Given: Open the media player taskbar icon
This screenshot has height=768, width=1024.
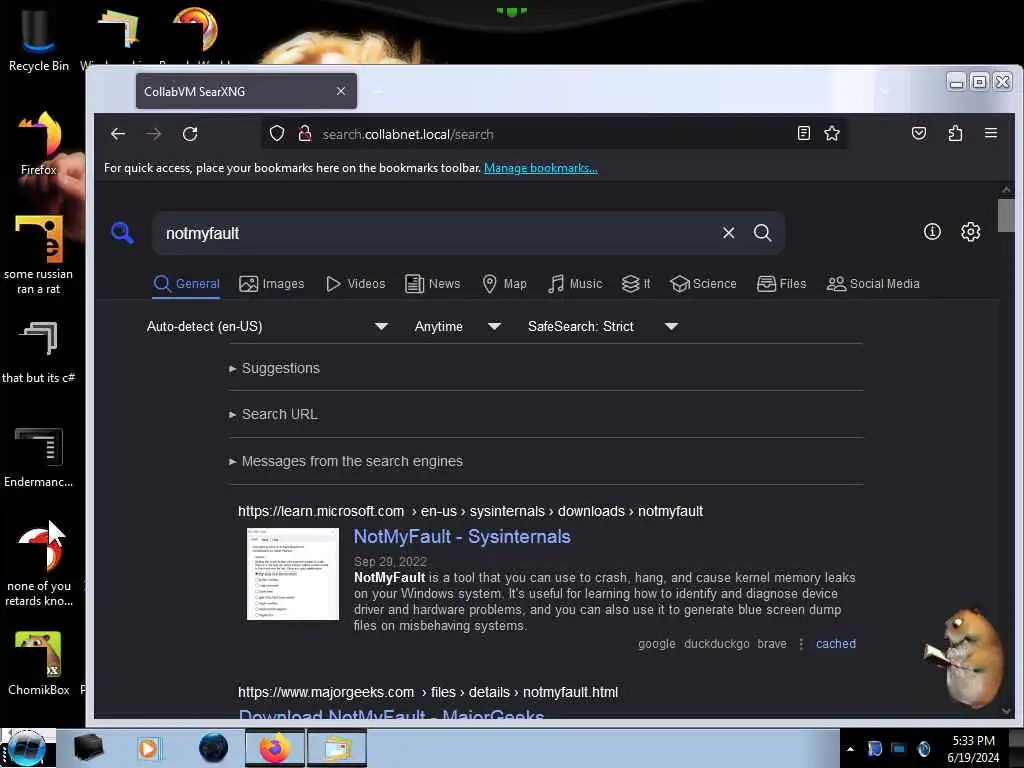Looking at the screenshot, I should (148, 748).
